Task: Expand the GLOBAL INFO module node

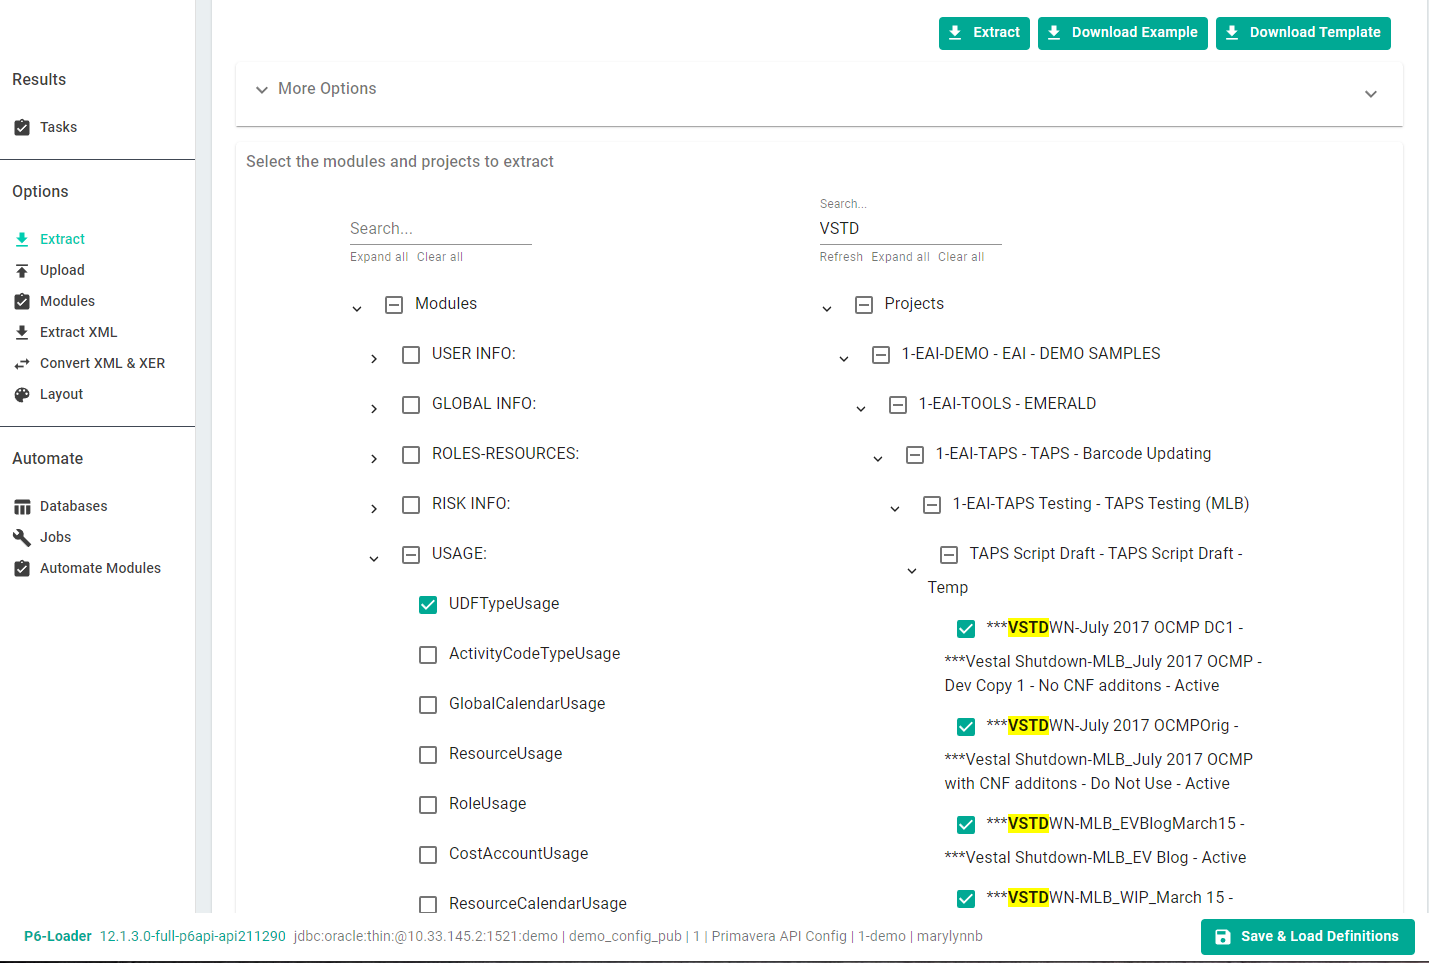Action: point(374,409)
